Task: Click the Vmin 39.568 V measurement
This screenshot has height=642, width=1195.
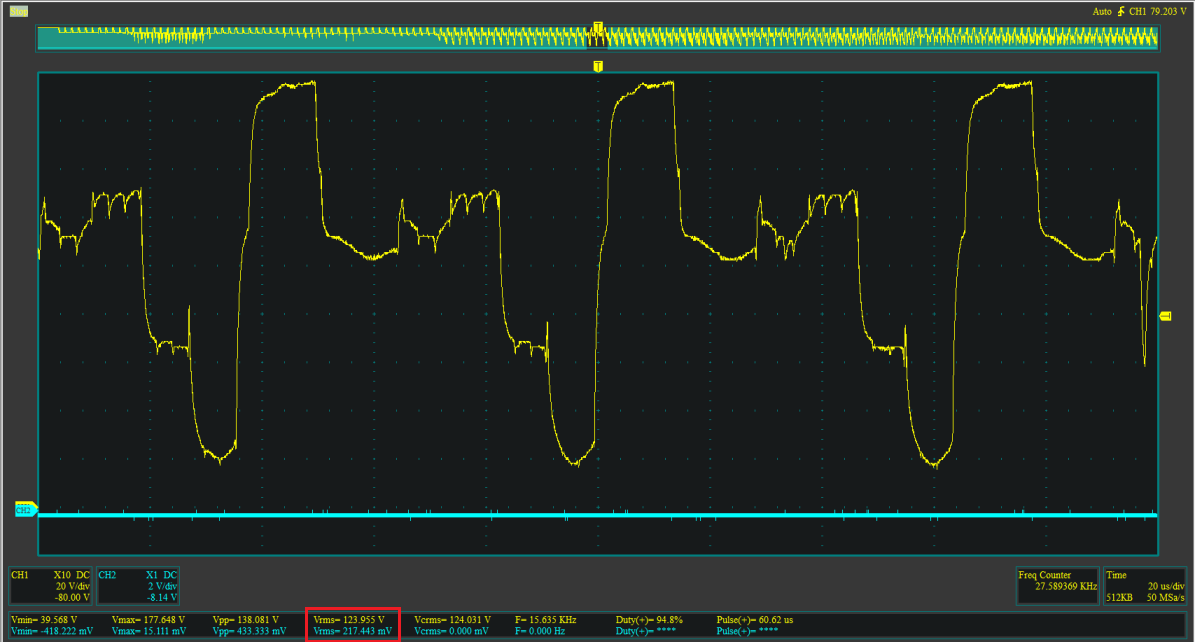Action: click(44, 619)
